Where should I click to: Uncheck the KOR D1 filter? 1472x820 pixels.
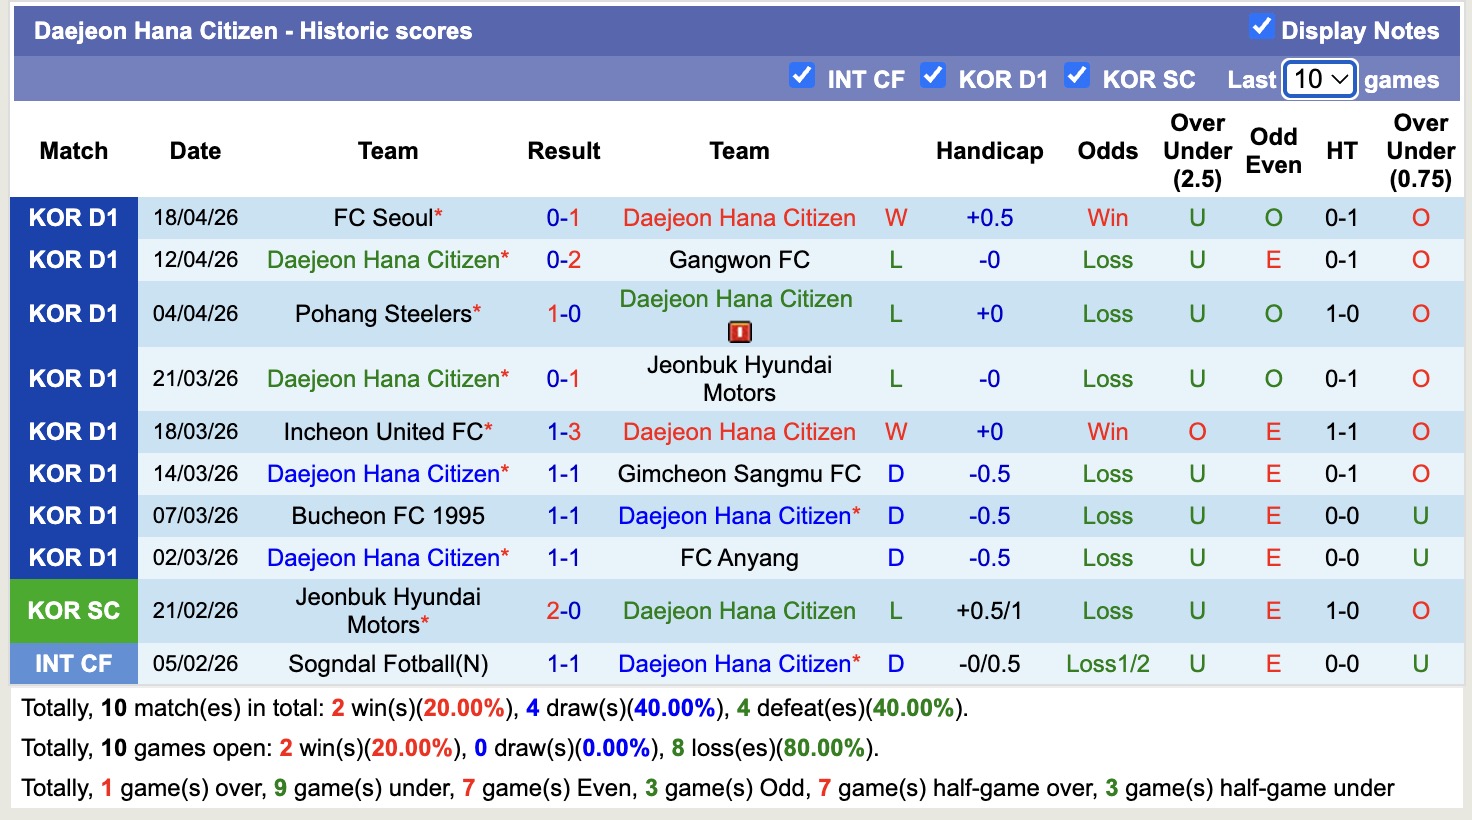933,75
